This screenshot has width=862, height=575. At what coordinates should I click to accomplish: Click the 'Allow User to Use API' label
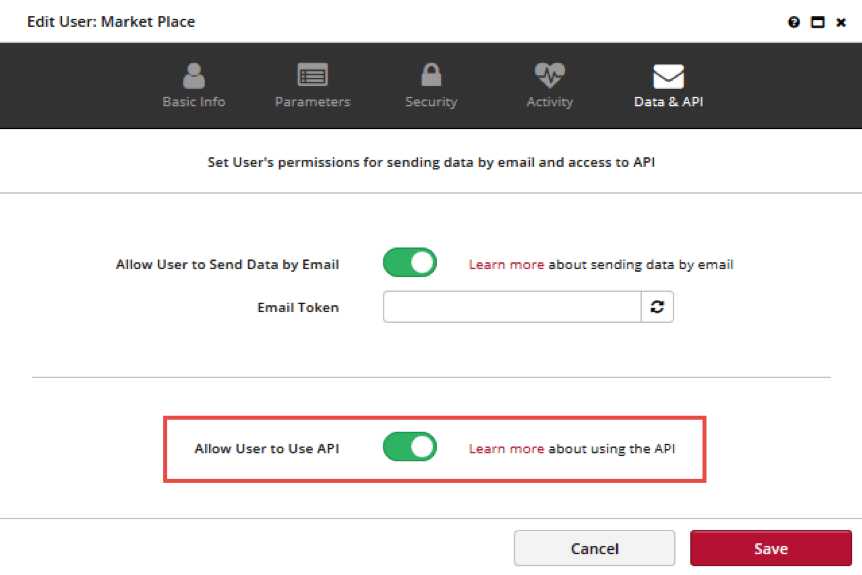coord(267,449)
